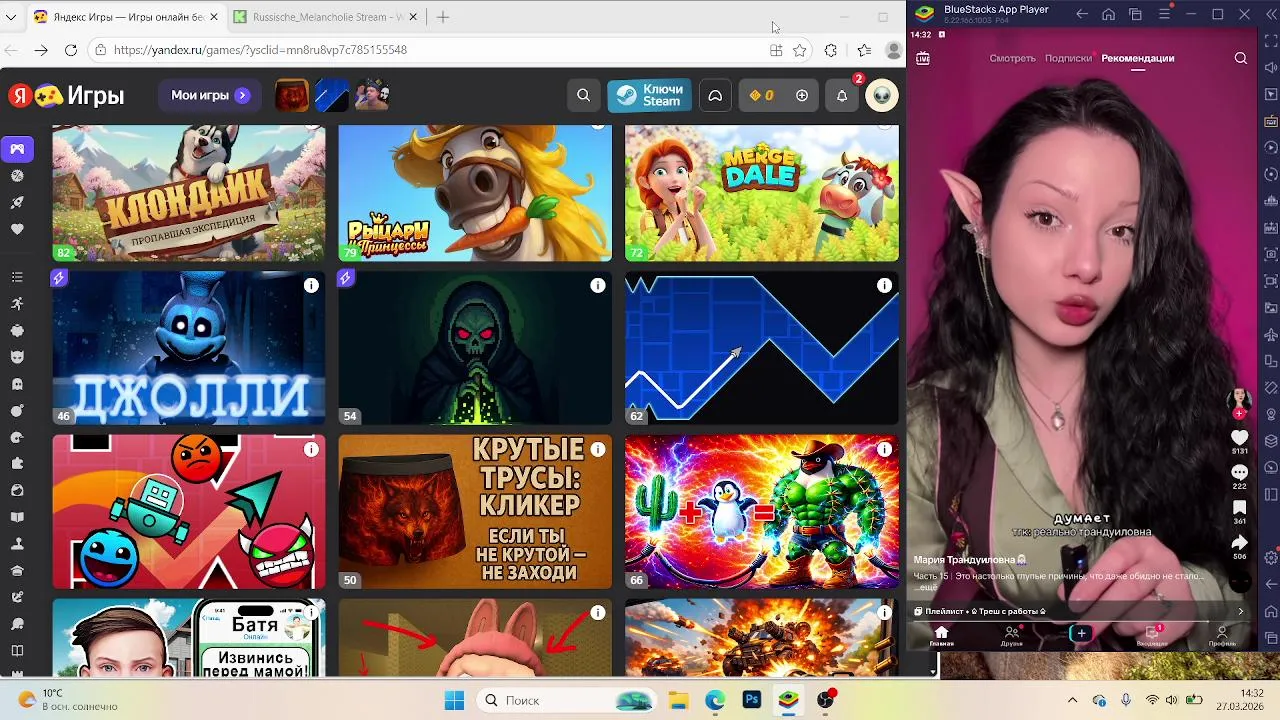Open the Ключи Steam button
This screenshot has width=1280, height=720.
click(x=649, y=95)
